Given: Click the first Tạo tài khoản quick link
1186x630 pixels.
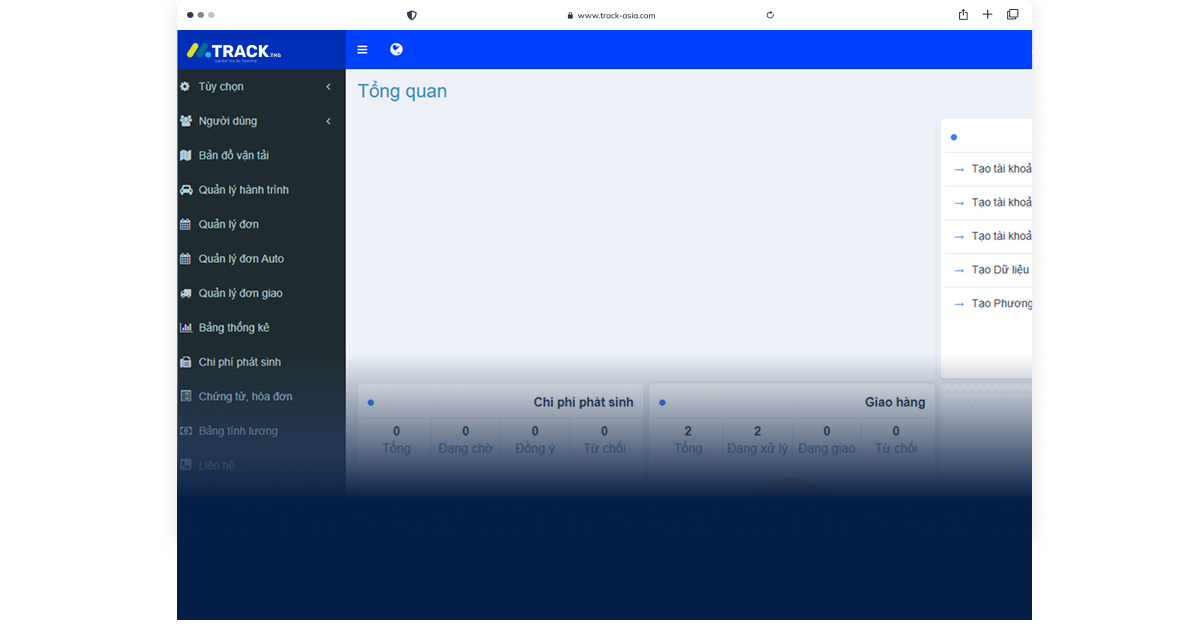Looking at the screenshot, I should pos(1000,169).
